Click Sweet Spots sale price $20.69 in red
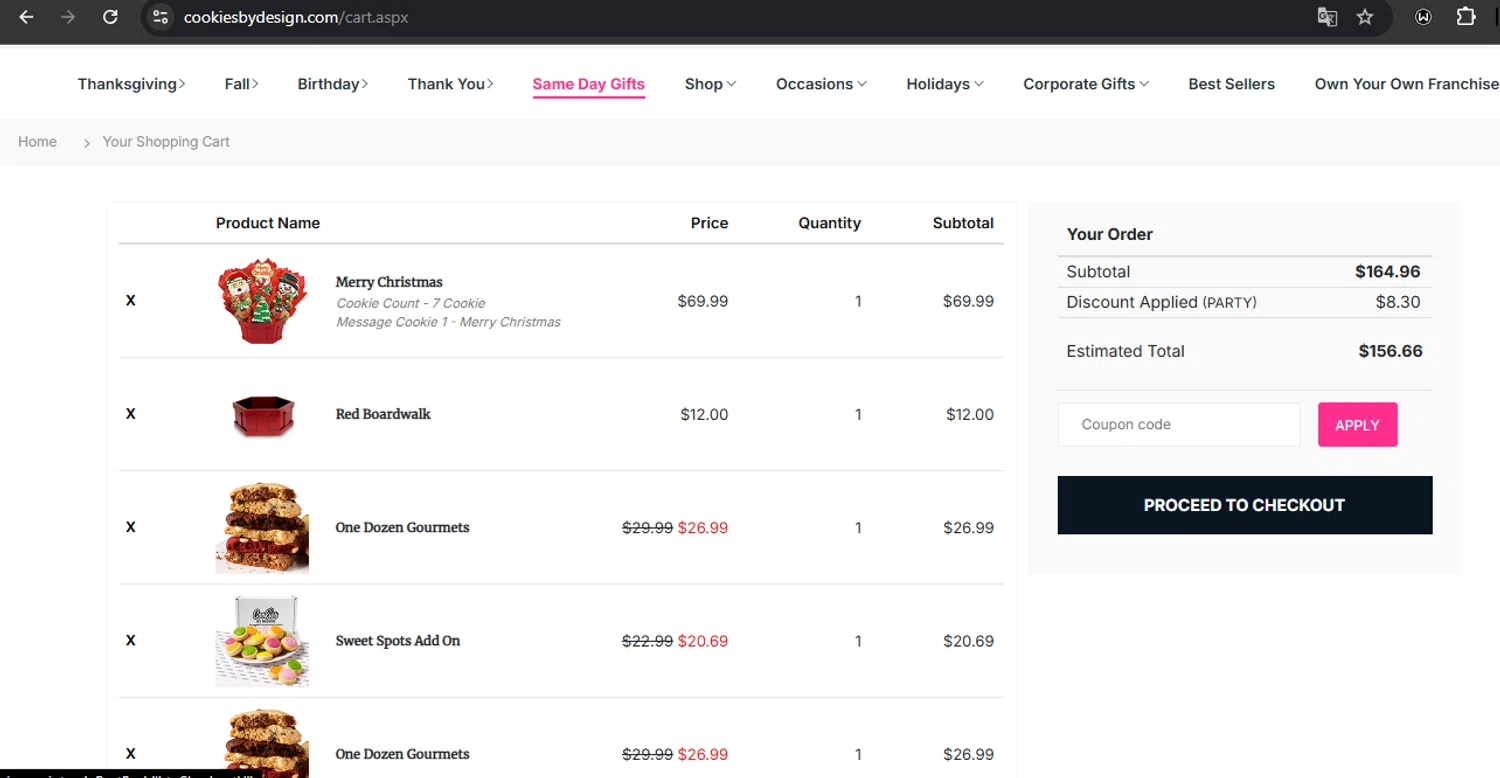The image size is (1500, 778). [x=703, y=641]
